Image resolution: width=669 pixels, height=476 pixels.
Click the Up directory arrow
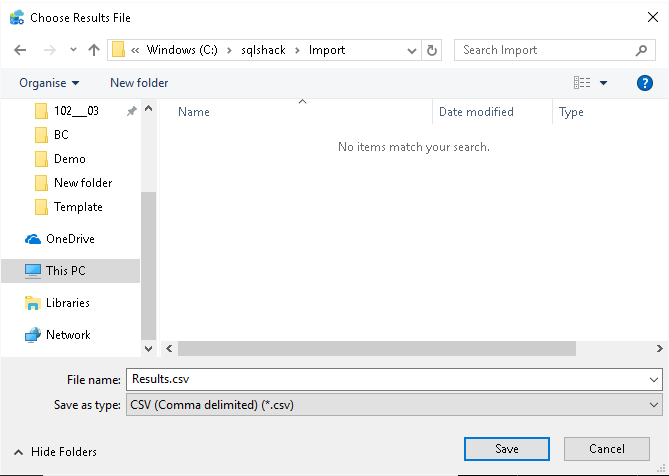(94, 50)
